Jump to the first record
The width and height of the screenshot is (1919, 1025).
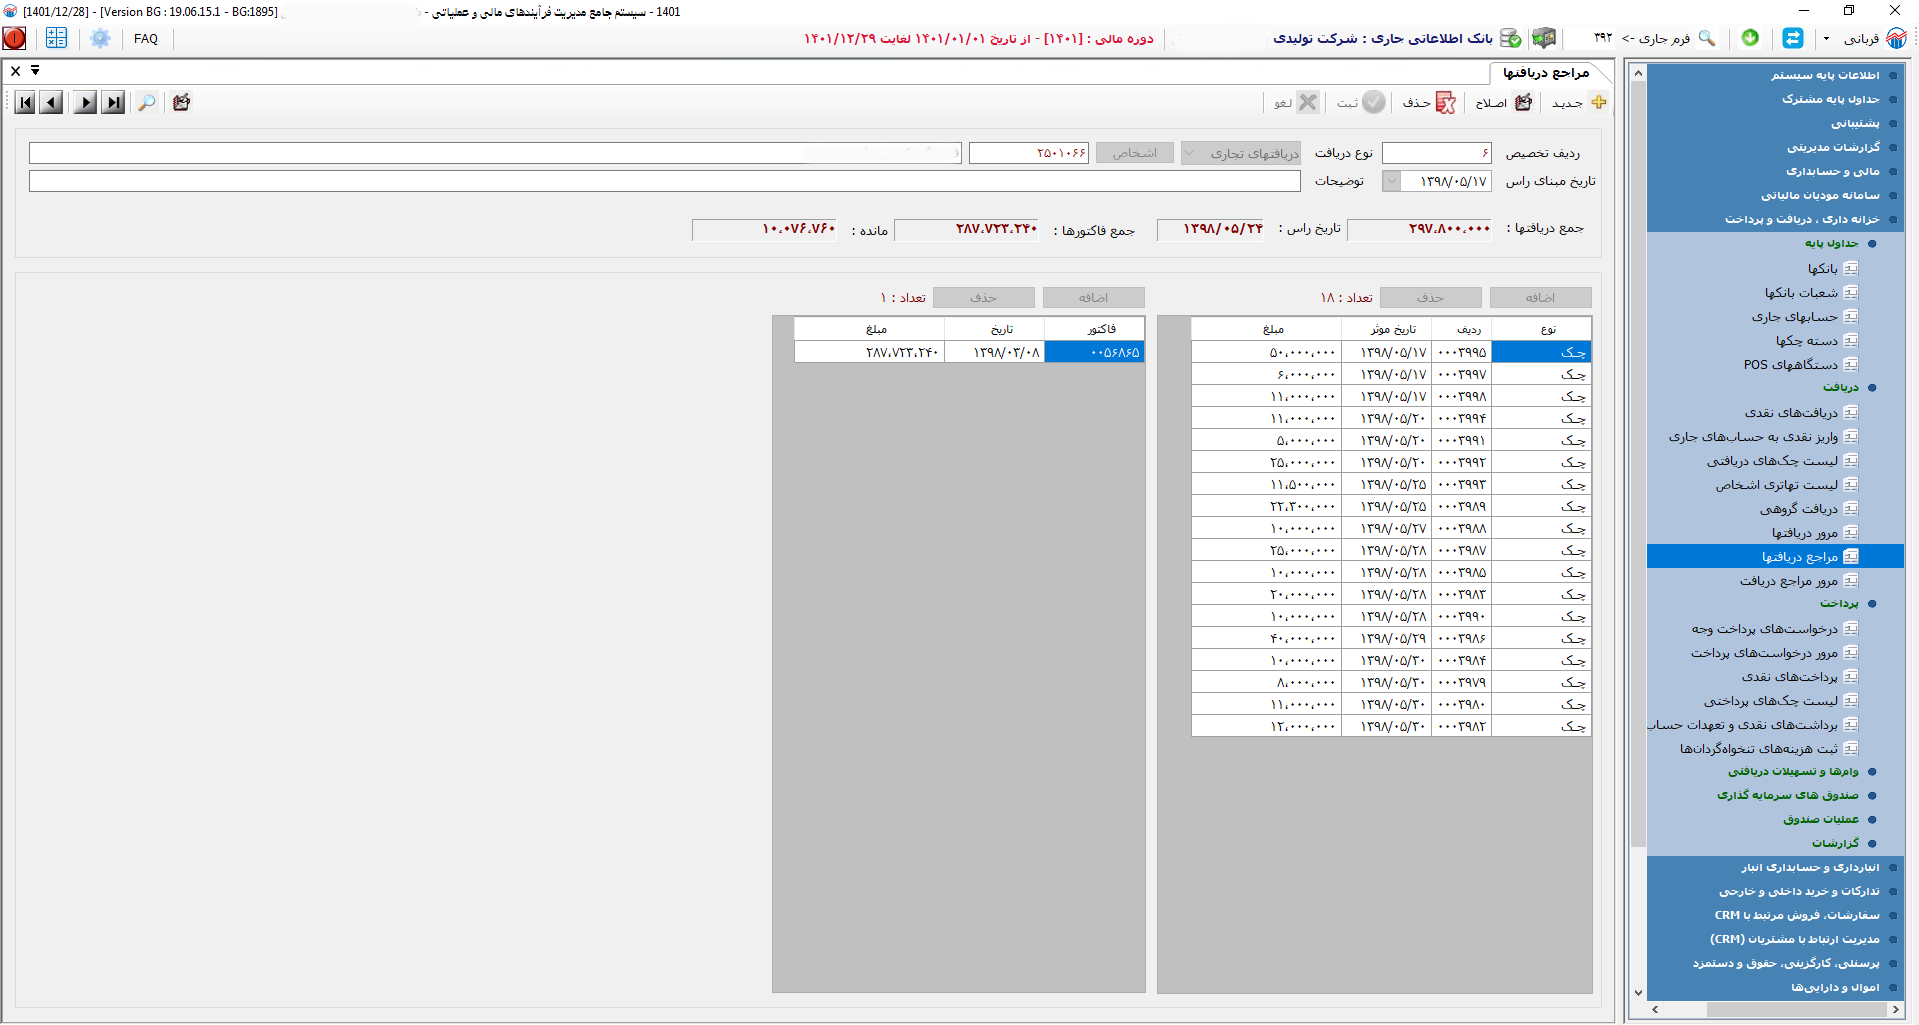(25, 102)
